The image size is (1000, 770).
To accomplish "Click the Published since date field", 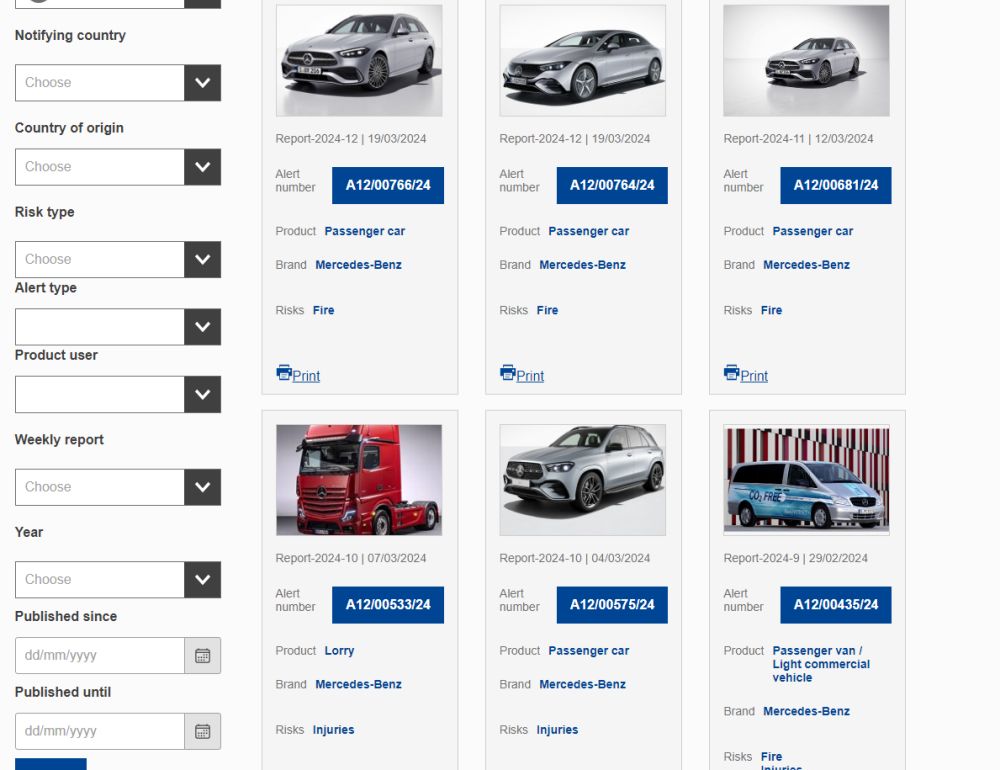I will 100,656.
